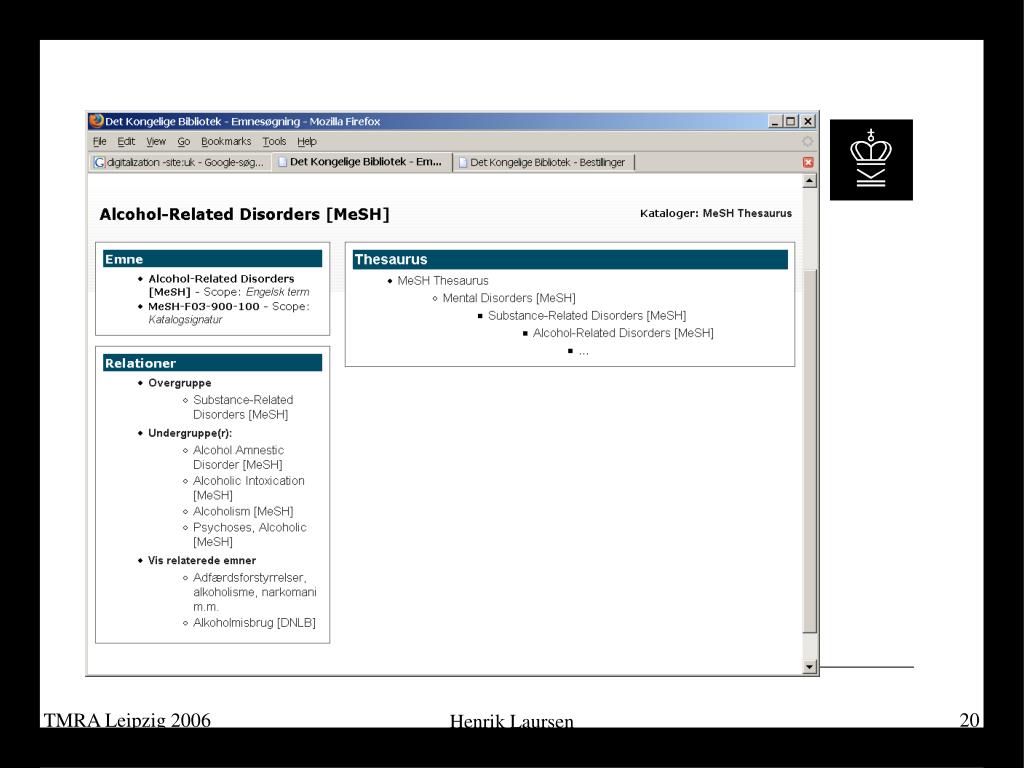Click the Emne panel header
Viewport: 1024px width, 768px height.
(212, 259)
